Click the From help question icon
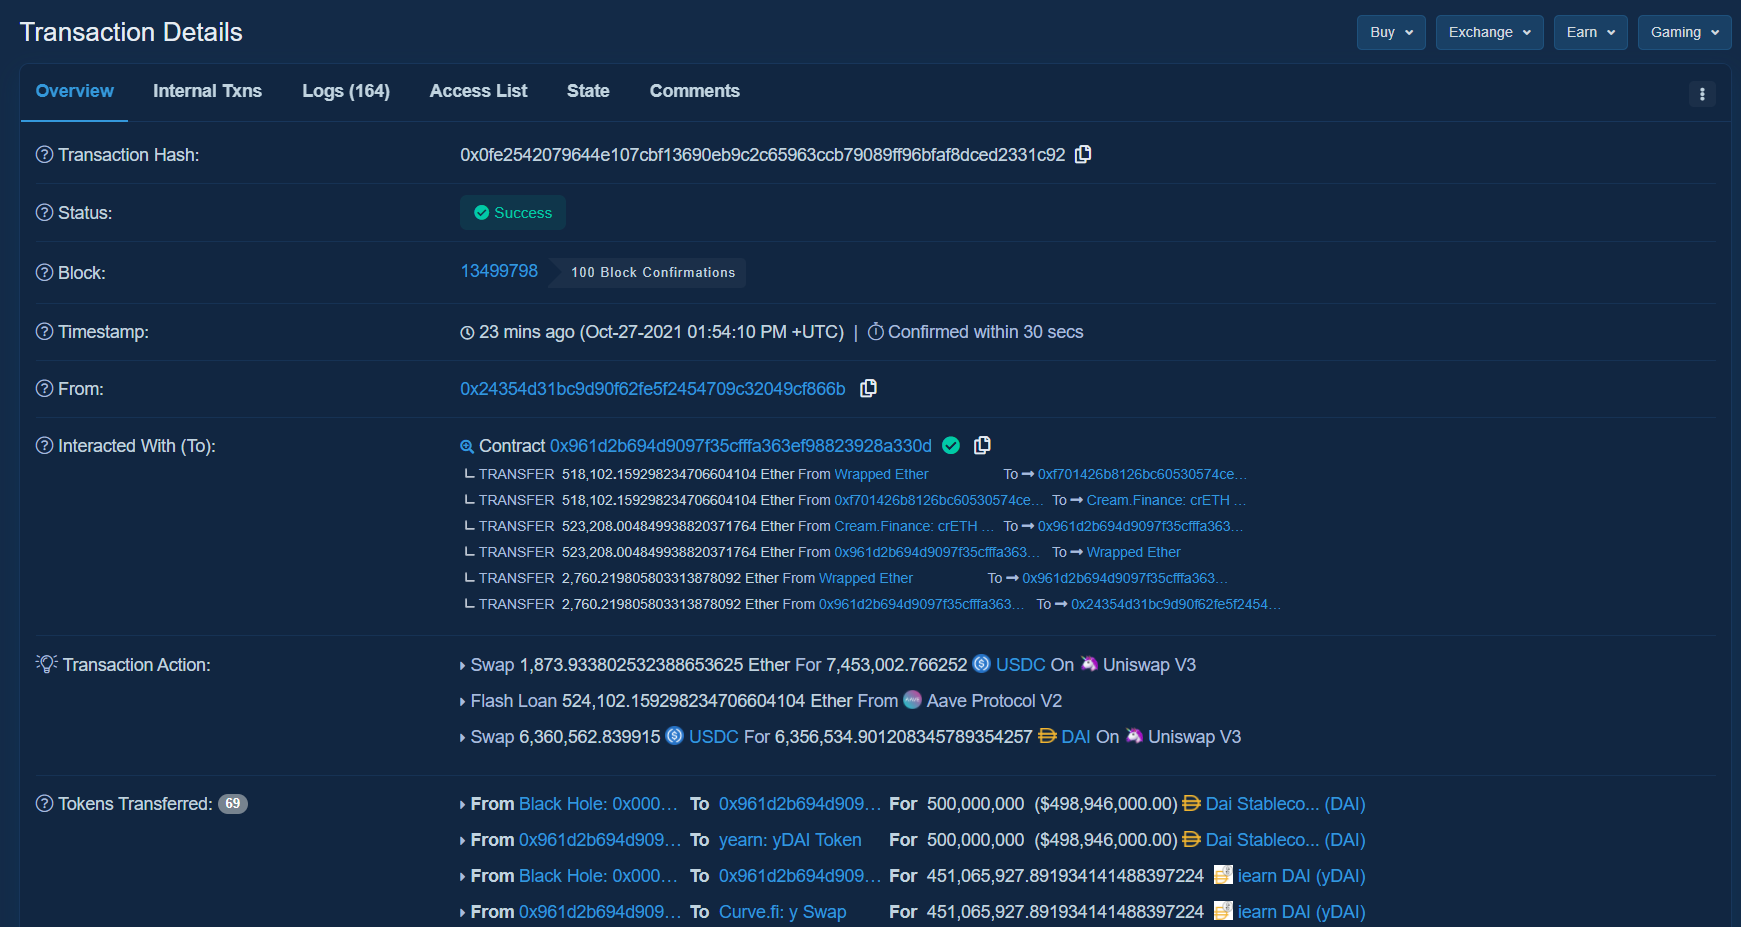 45,388
